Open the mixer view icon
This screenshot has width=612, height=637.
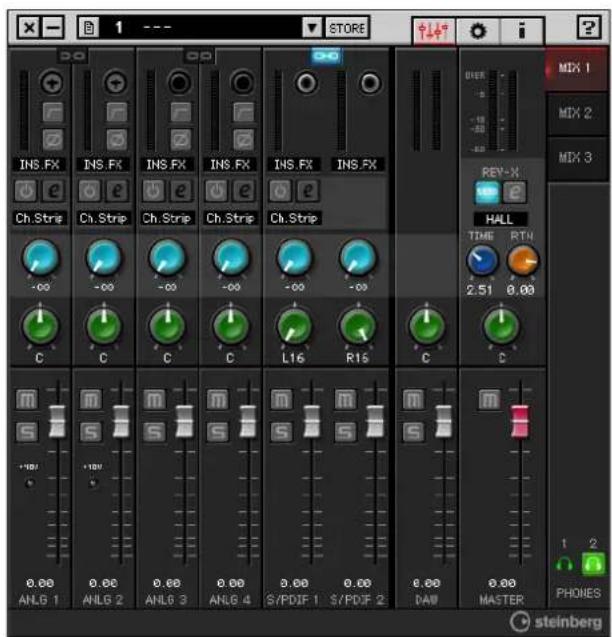coord(434,30)
